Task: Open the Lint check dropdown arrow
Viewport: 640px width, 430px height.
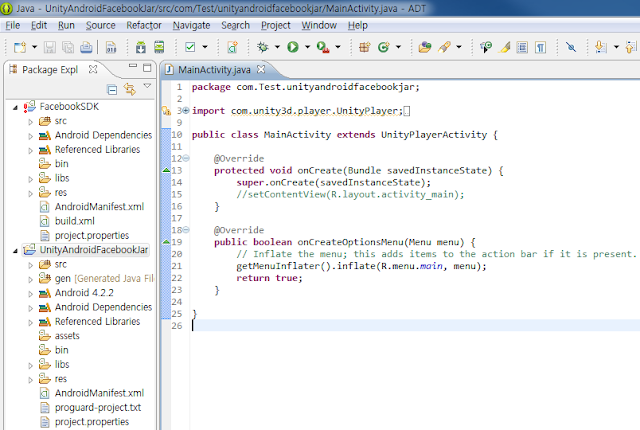Action: (x=205, y=47)
